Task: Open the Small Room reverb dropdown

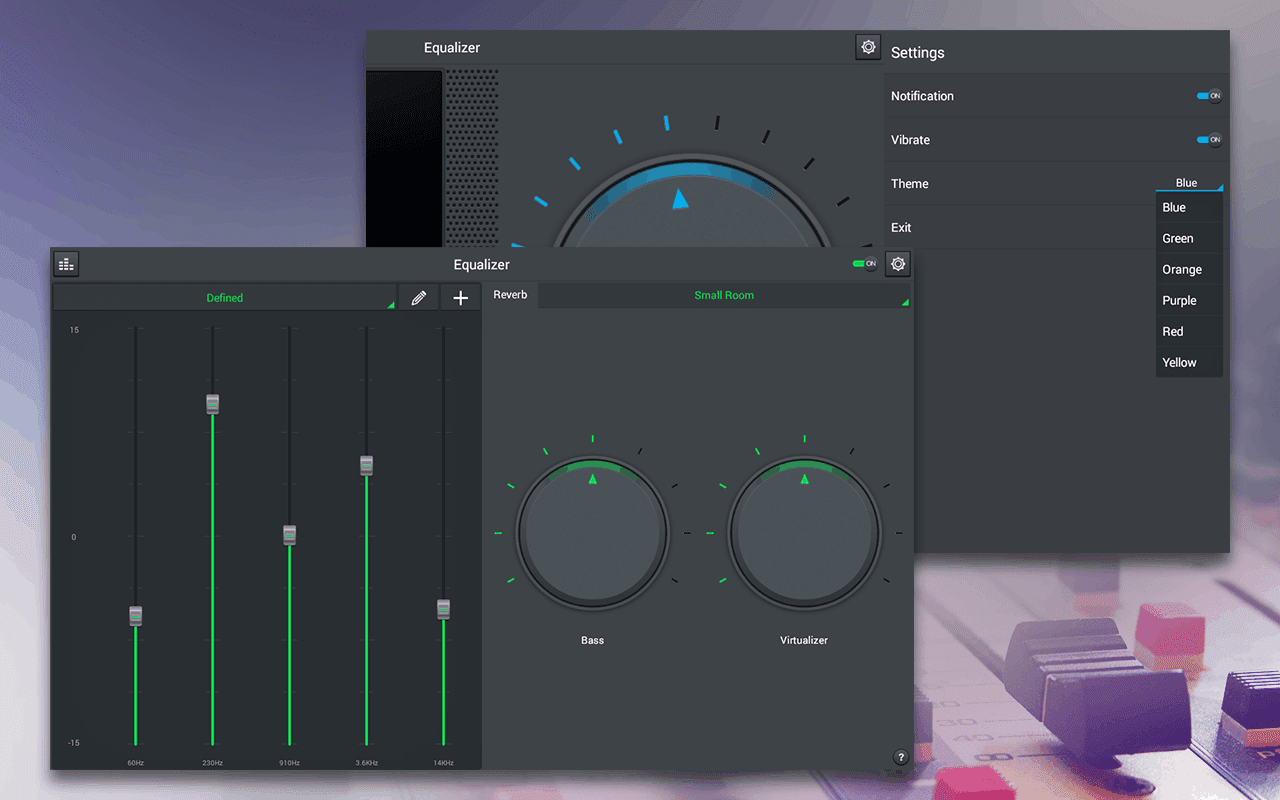Action: pyautogui.click(x=724, y=295)
